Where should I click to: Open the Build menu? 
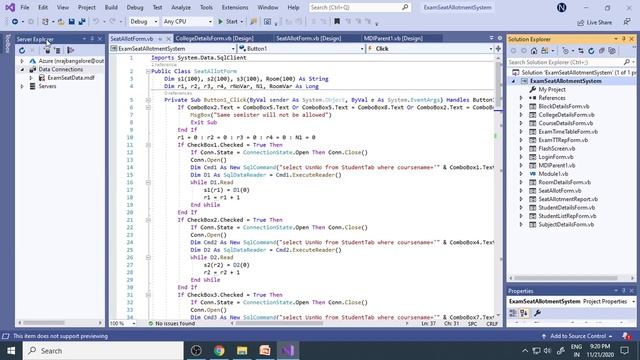[x=111, y=7]
